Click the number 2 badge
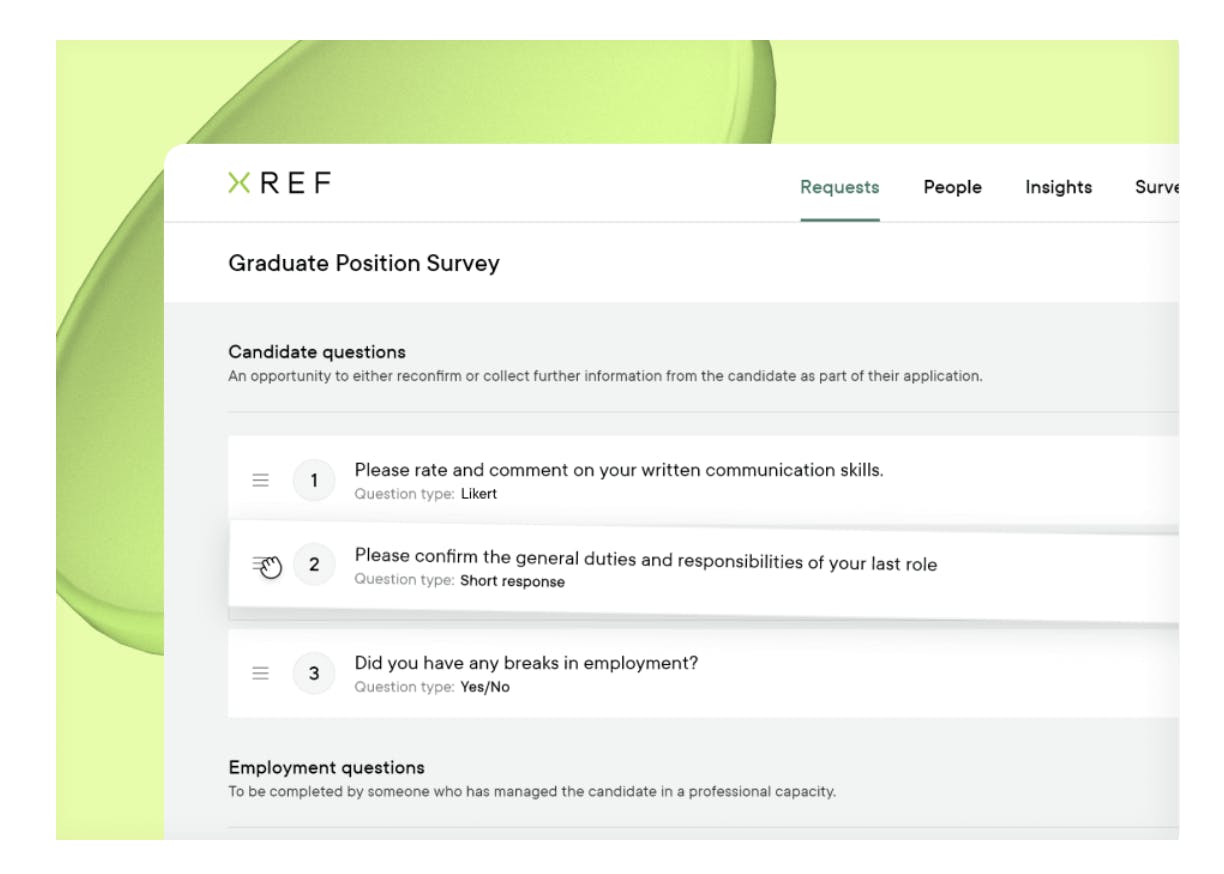Image resolution: width=1224 pixels, height=874 pixels. click(x=314, y=565)
